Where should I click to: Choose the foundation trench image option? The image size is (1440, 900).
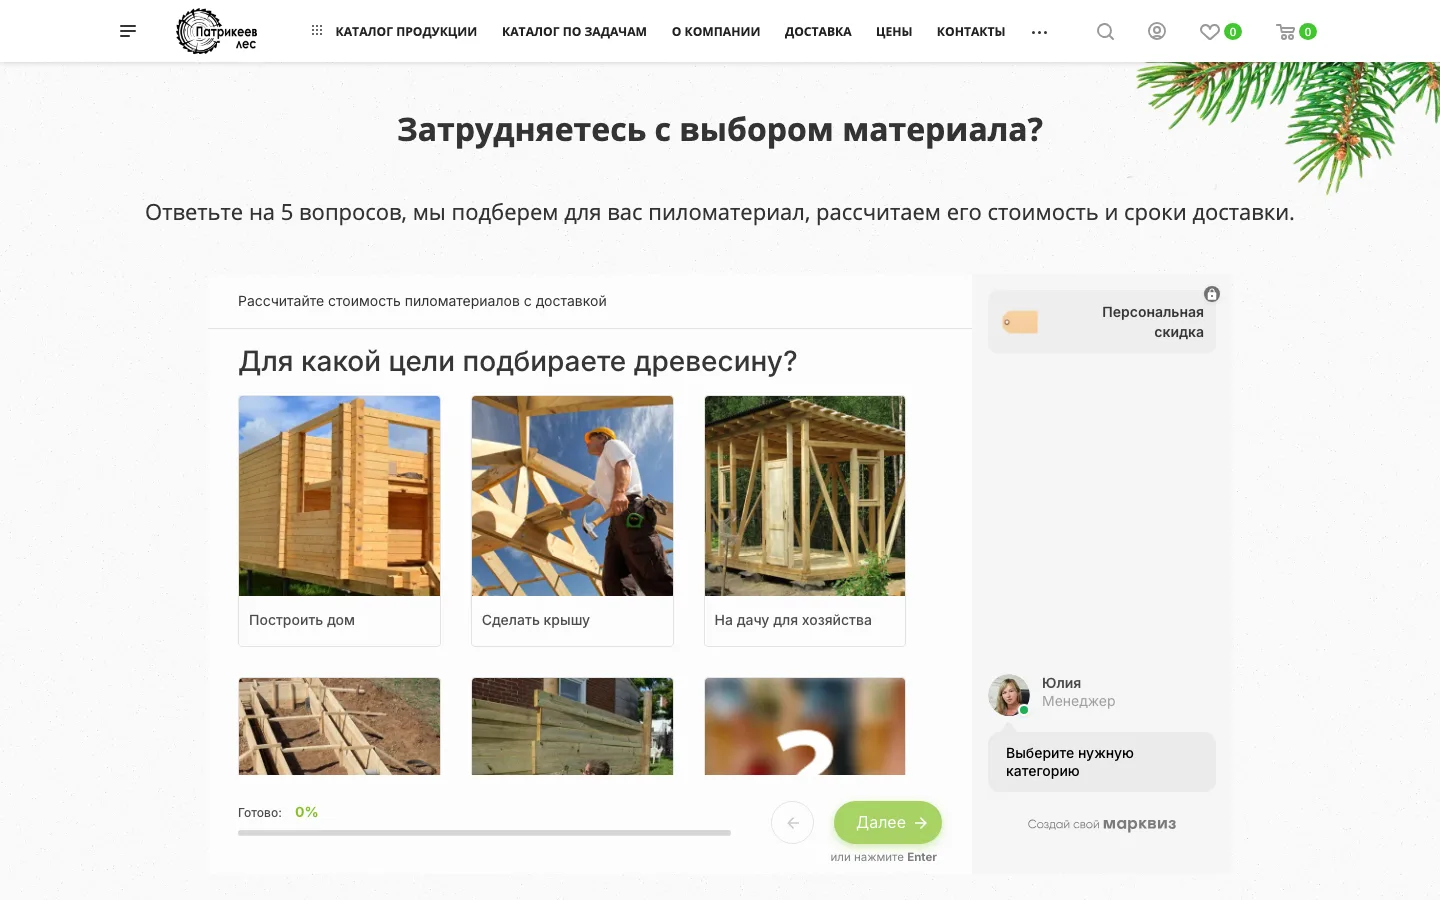tap(339, 726)
